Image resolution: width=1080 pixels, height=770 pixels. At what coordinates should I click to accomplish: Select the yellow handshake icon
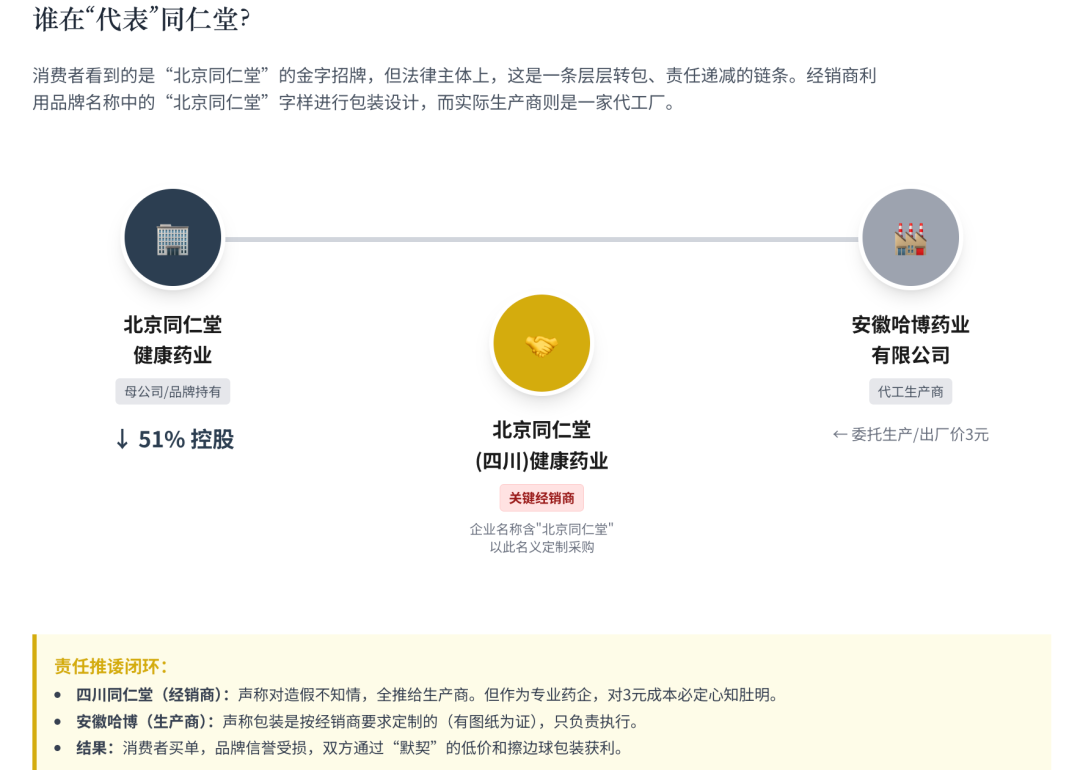541,342
